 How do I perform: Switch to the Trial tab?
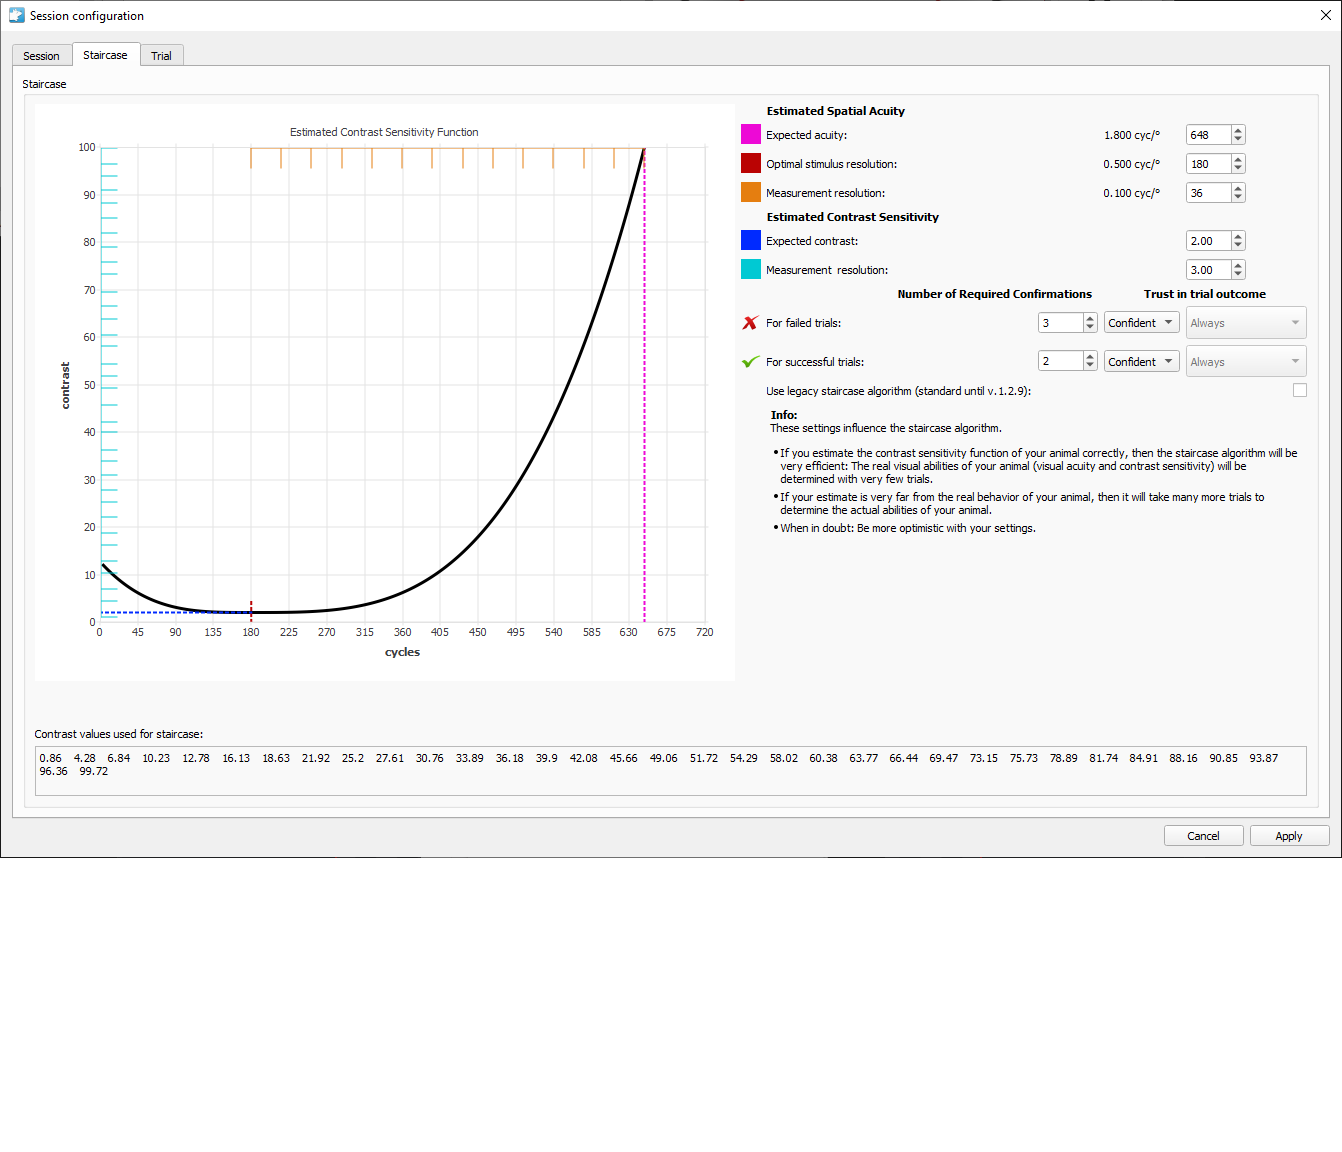[161, 56]
